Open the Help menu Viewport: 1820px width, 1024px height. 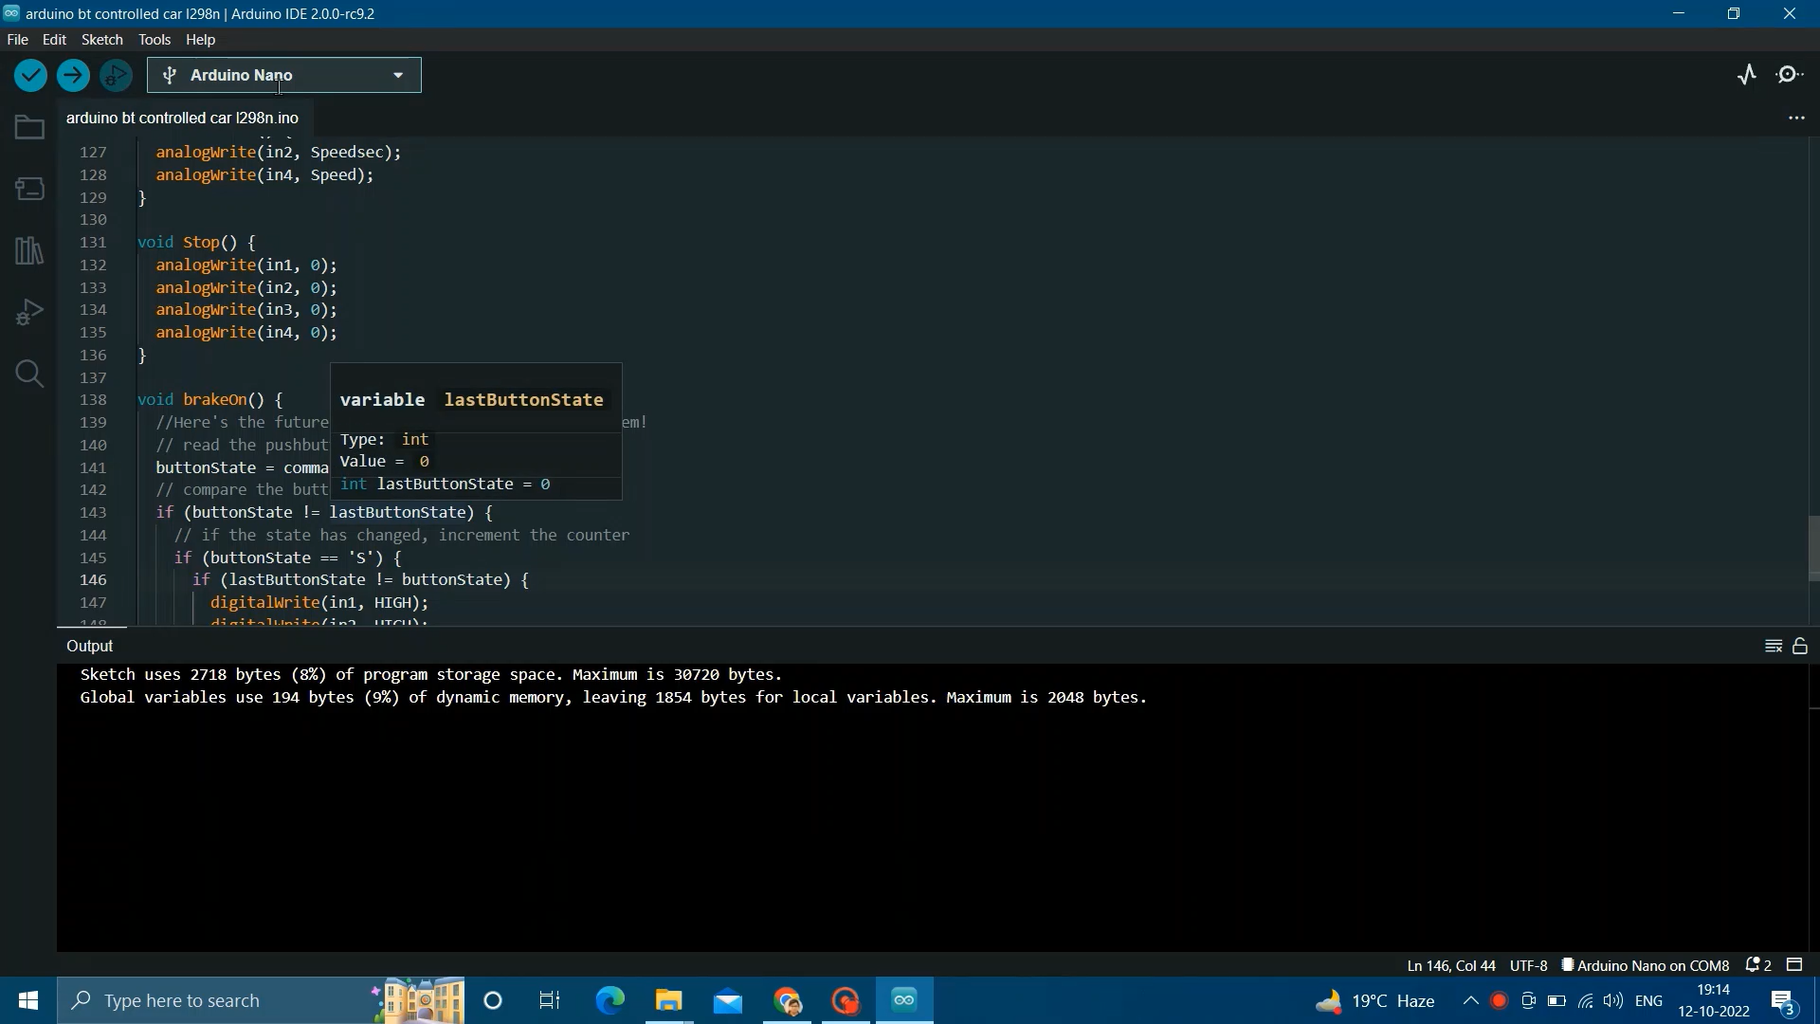tap(201, 39)
